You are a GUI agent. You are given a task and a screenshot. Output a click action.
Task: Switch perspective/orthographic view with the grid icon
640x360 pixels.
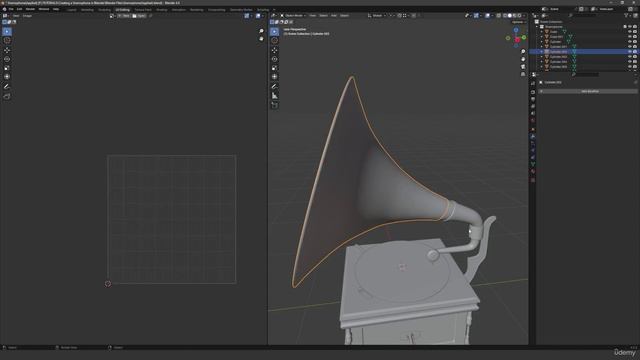click(523, 74)
